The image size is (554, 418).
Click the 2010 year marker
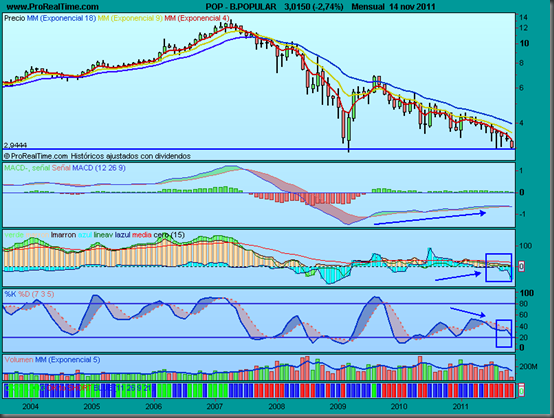[400, 406]
